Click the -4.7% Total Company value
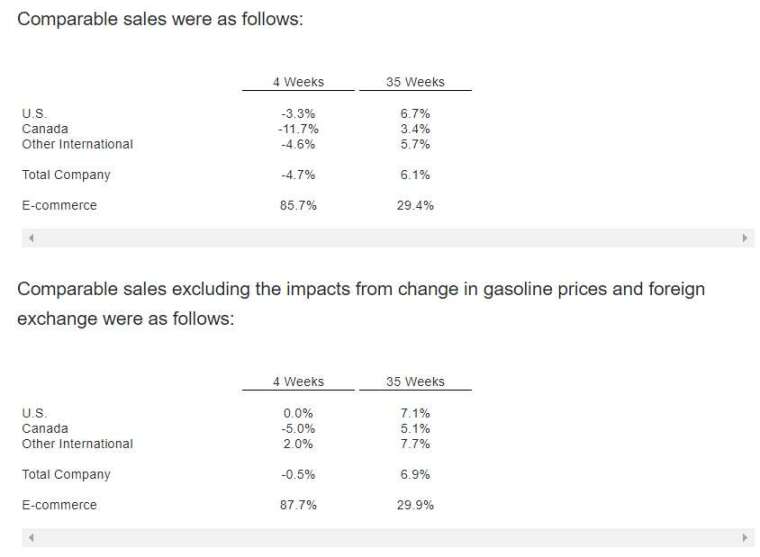The width and height of the screenshot is (760, 557). coord(298,175)
